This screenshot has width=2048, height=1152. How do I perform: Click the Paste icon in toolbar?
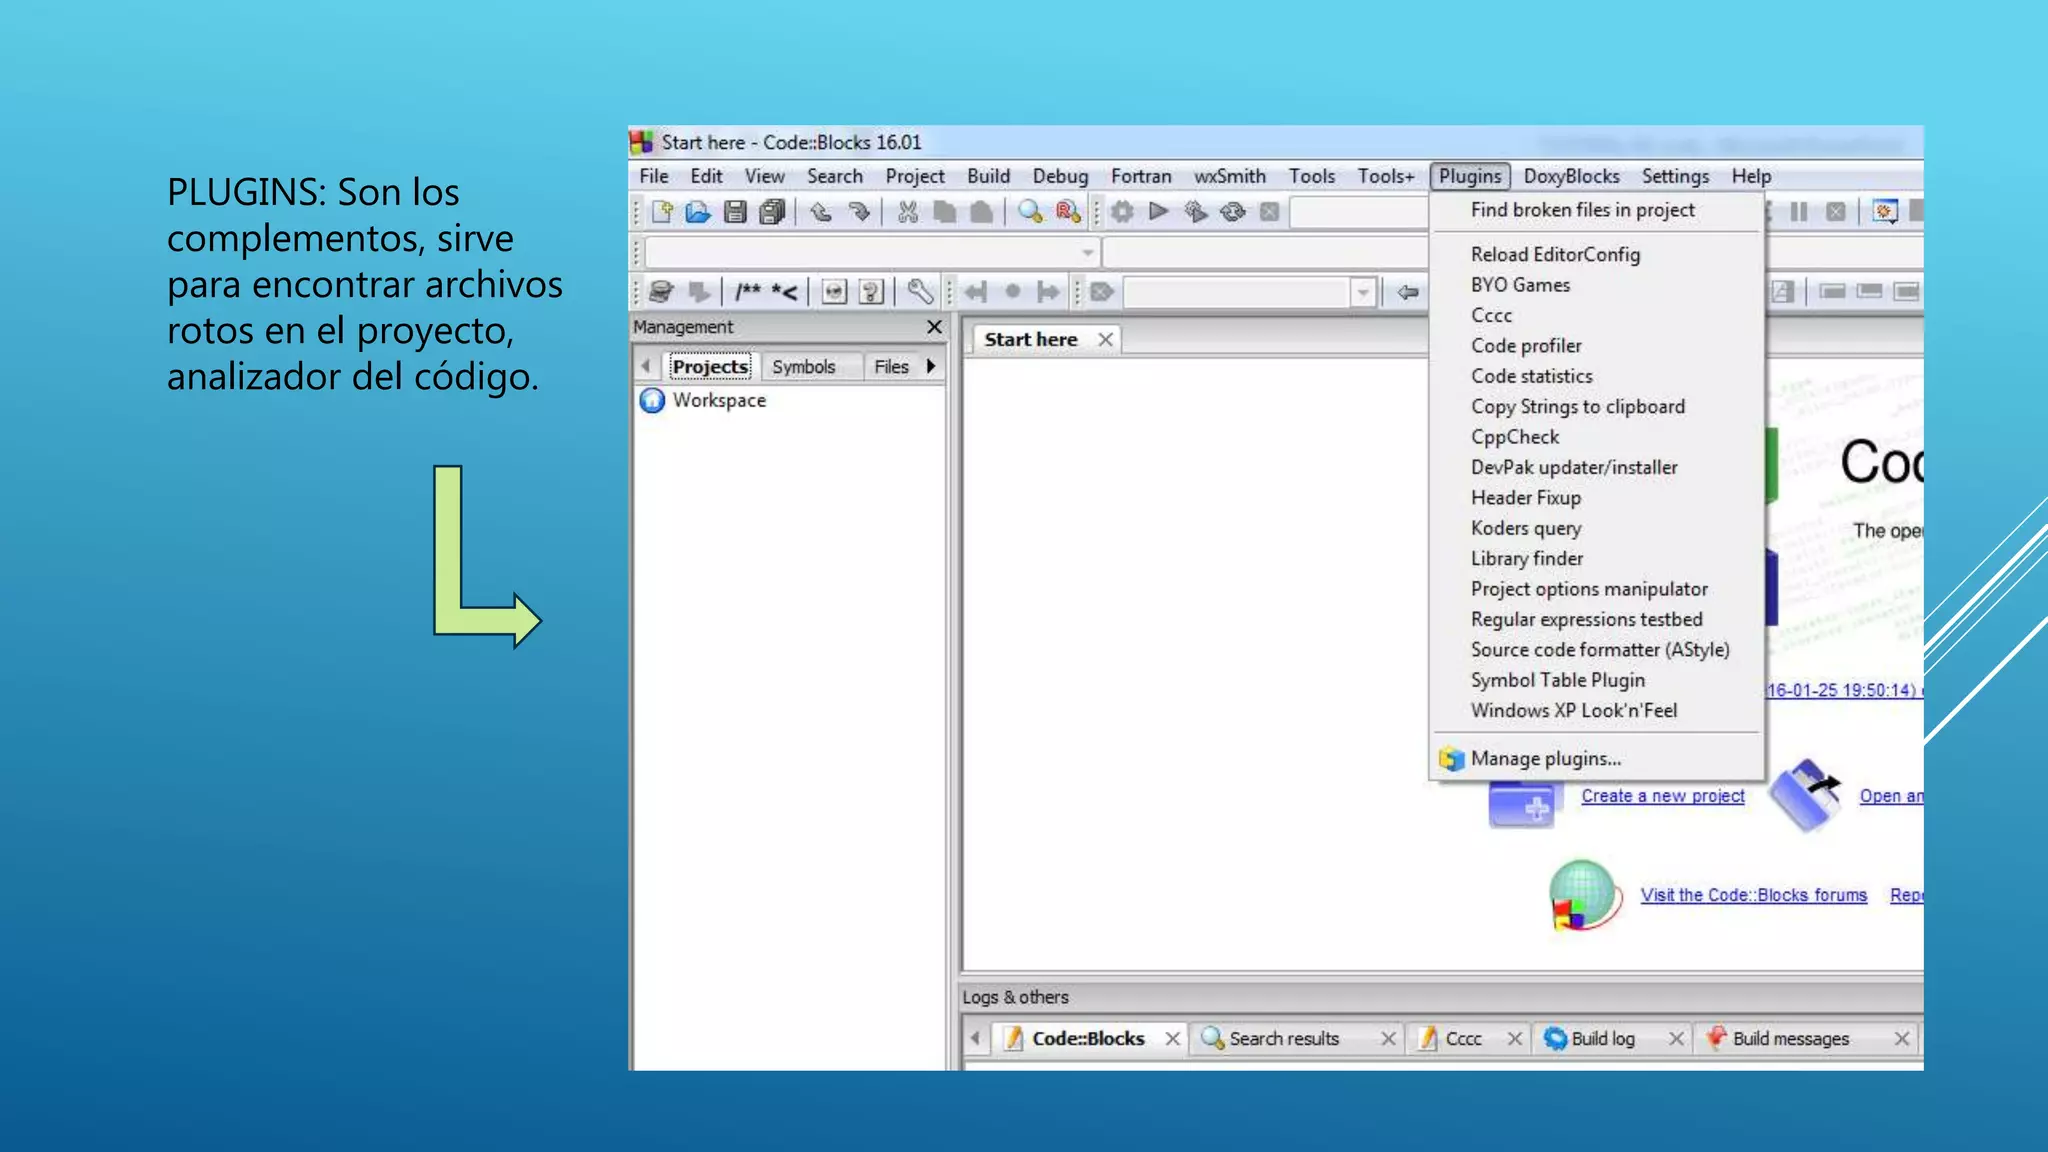[x=982, y=211]
